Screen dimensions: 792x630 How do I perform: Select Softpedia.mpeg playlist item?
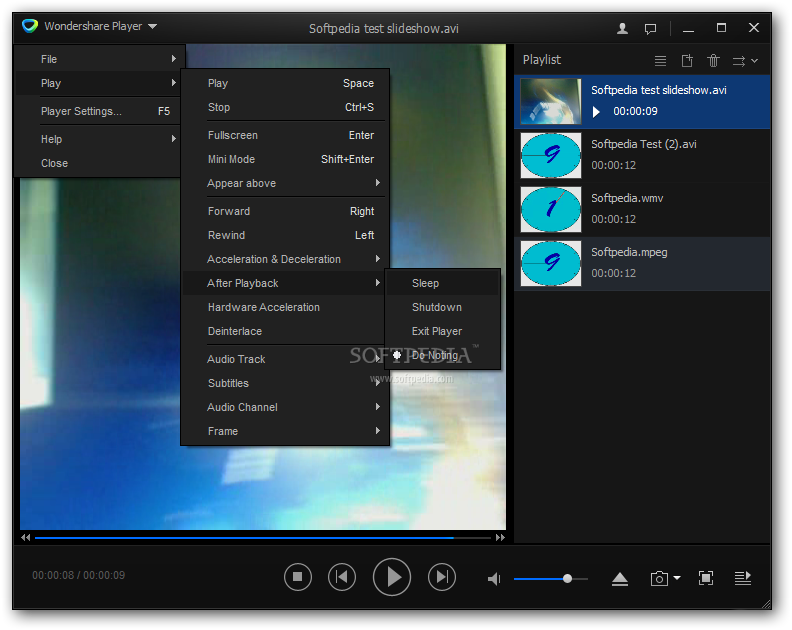tap(642, 263)
